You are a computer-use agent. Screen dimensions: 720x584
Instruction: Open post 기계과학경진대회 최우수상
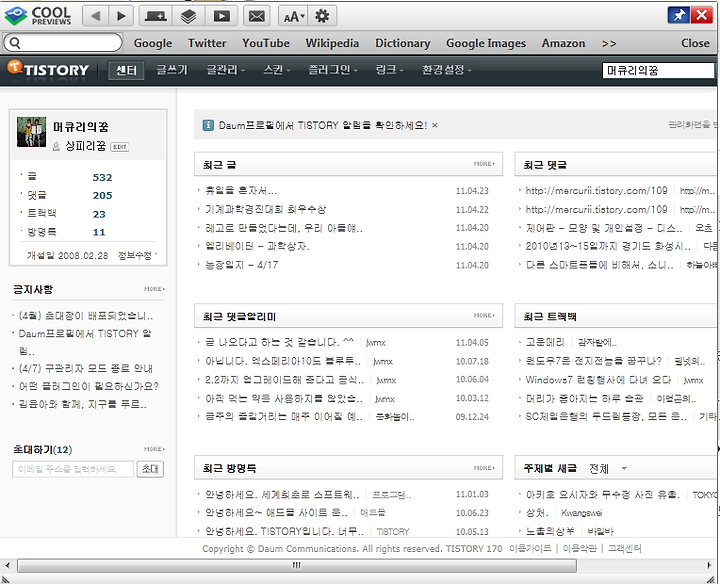click(266, 209)
